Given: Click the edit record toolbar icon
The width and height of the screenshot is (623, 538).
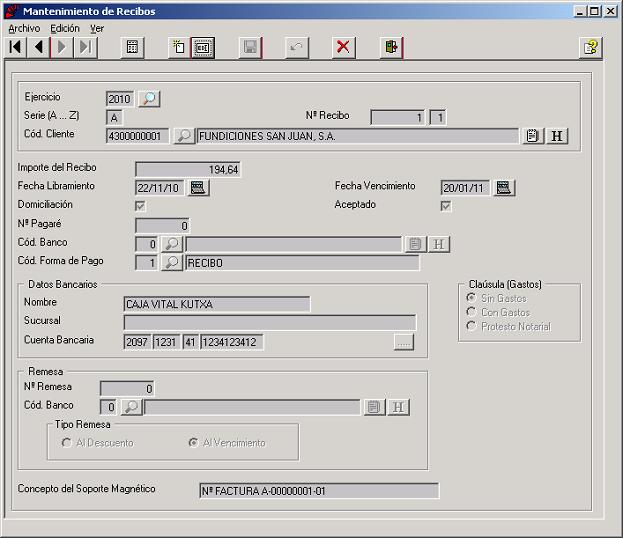Looking at the screenshot, I should click(x=203, y=48).
